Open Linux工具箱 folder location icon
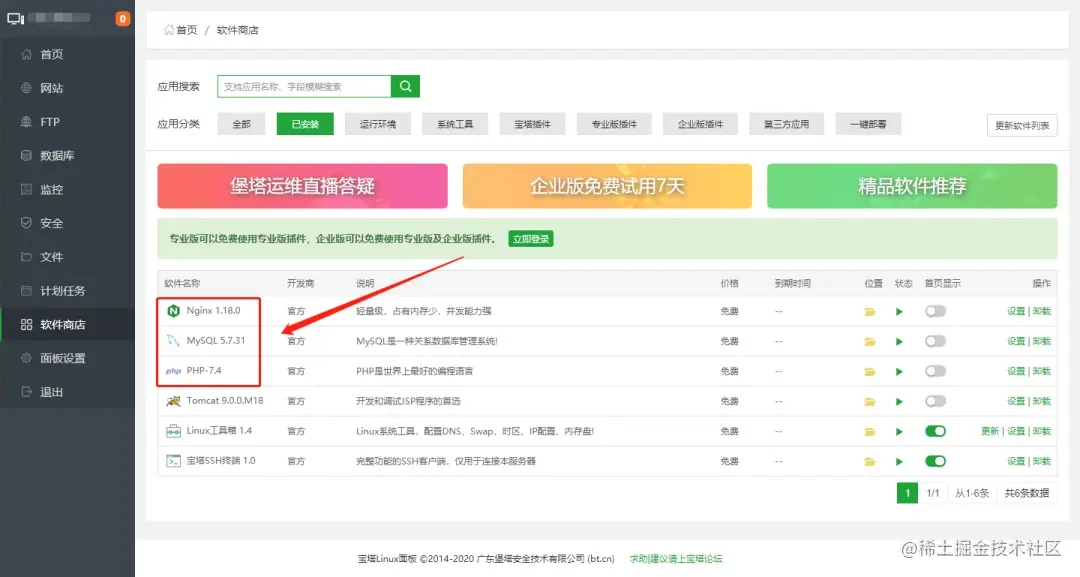 tap(870, 432)
